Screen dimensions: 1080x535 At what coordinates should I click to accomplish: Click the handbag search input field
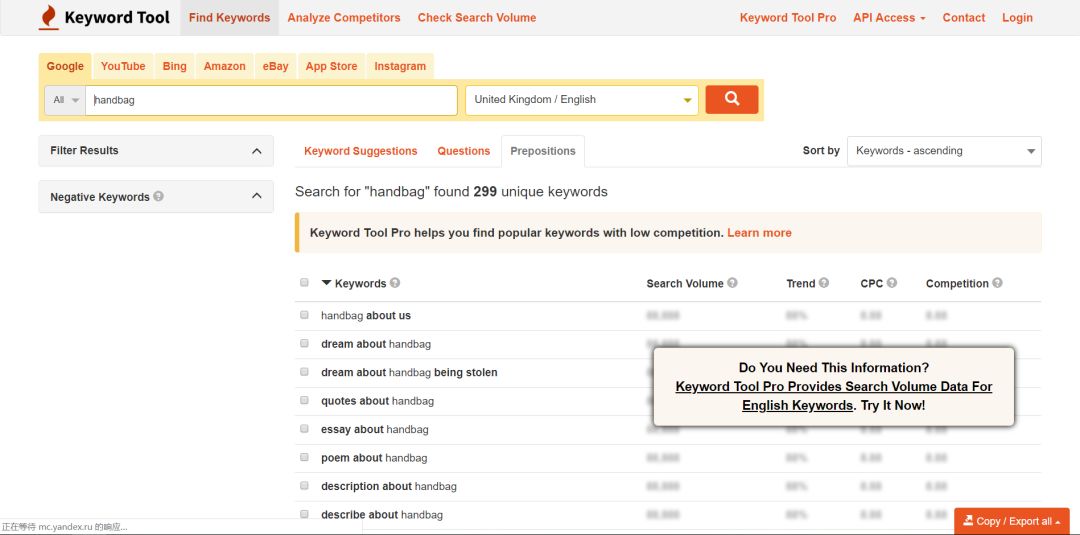272,100
